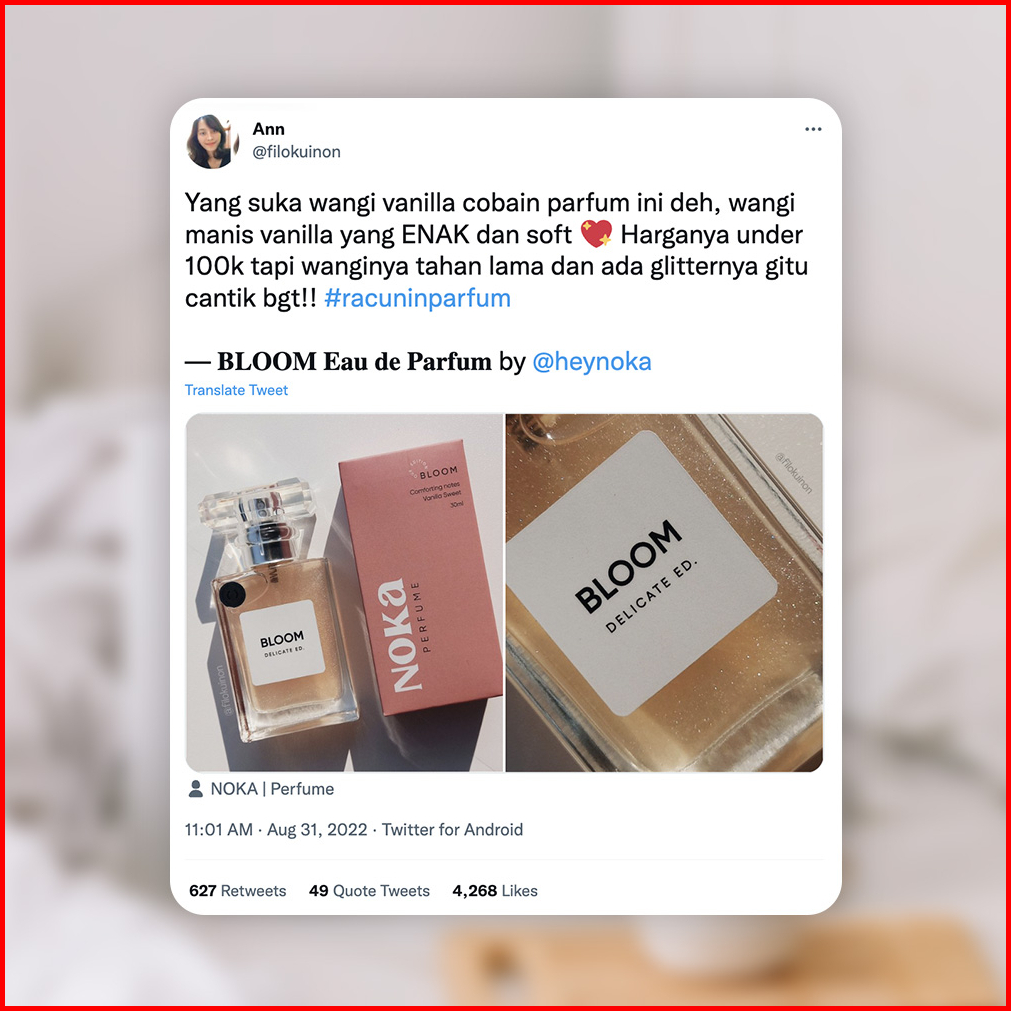This screenshot has height=1011, width=1011.
Task: Click the Twitter for Android source label
Action: (x=452, y=830)
